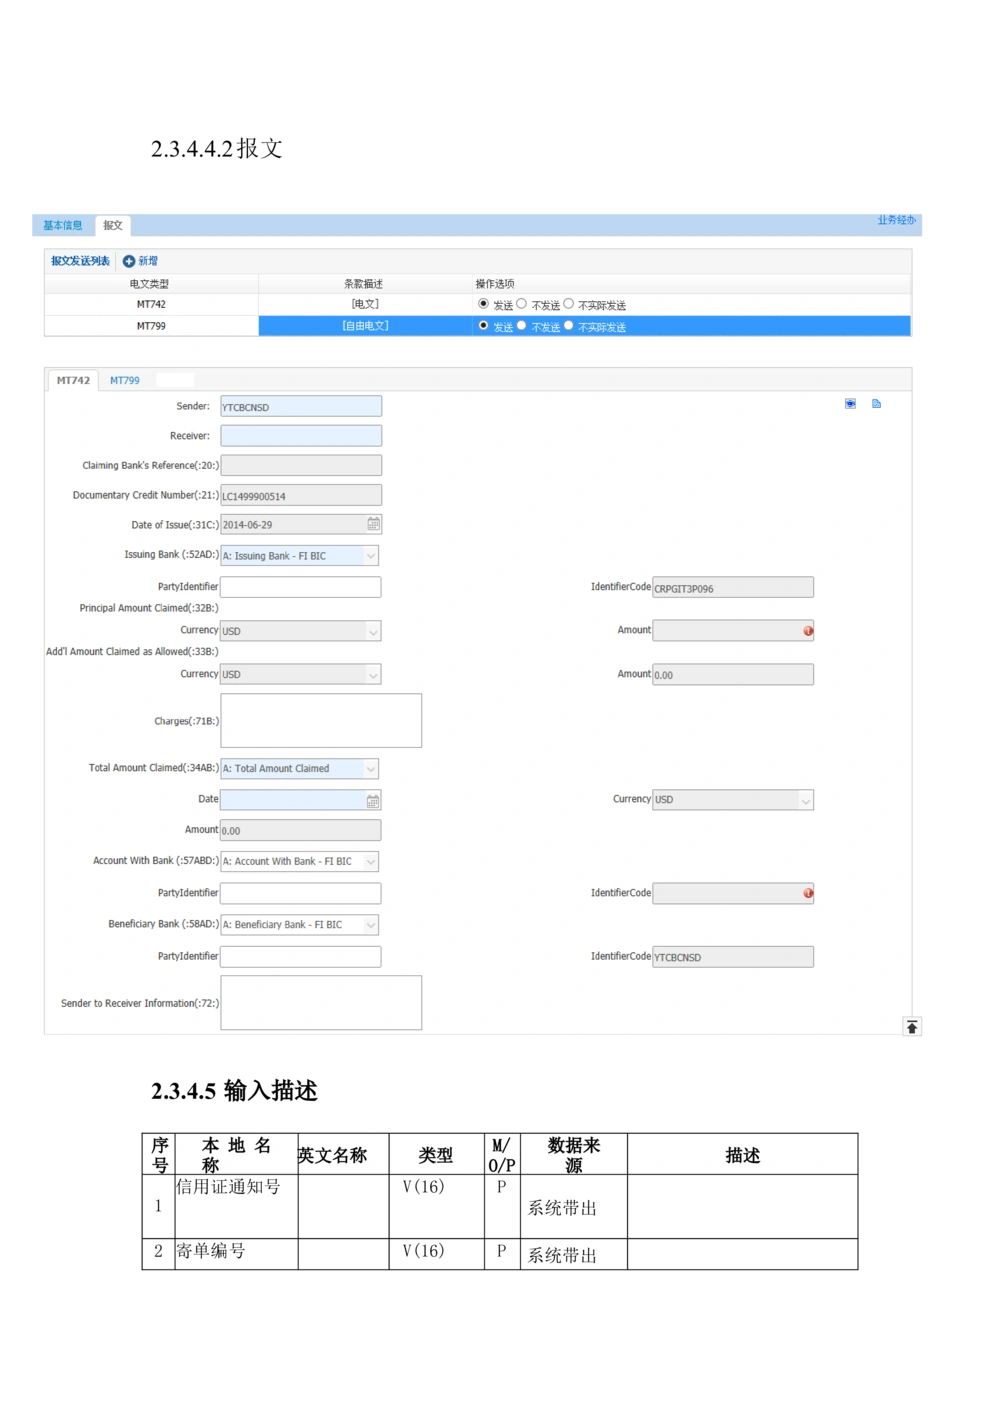Expand the Beneficiary Bank 58AD dropdown
The image size is (1000, 1415).
click(x=371, y=924)
